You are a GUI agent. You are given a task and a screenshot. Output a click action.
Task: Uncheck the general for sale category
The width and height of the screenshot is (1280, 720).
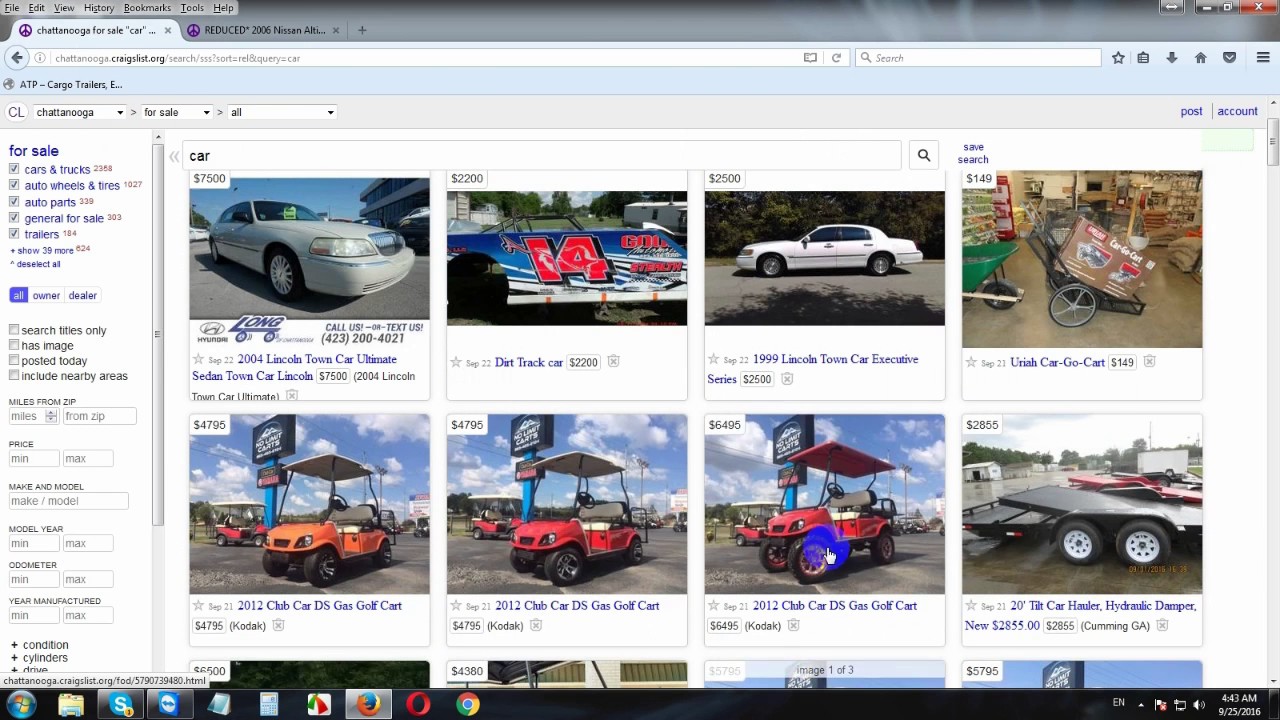[14, 217]
